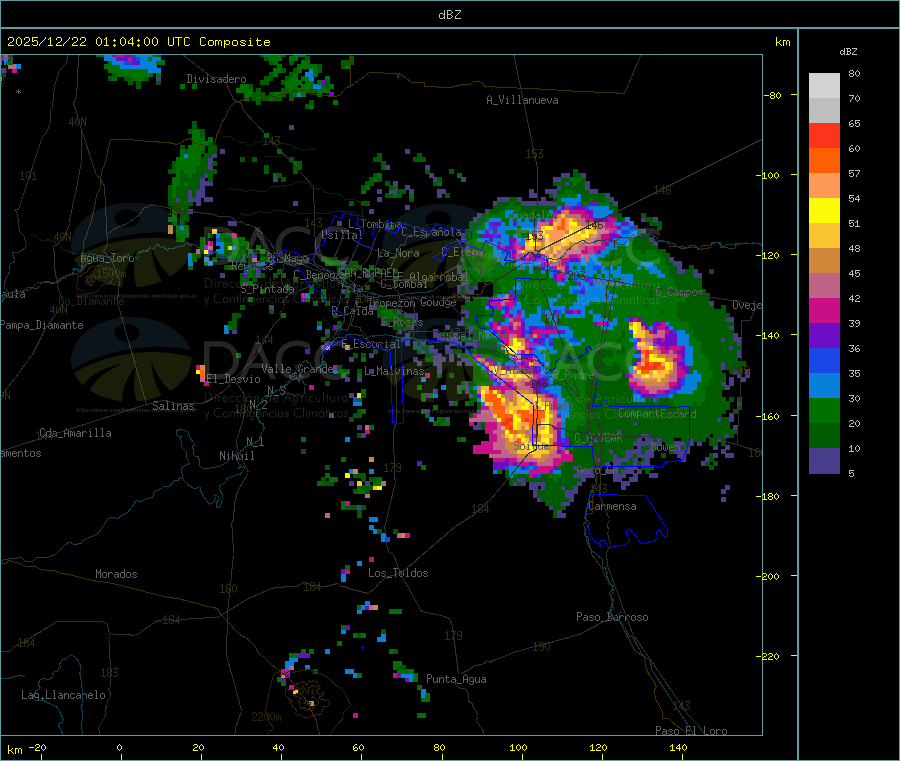Click the timestamp 2025/12/22 01:04:00 UTC Composite
The width and height of the screenshot is (900, 761).
pyautogui.click(x=138, y=42)
